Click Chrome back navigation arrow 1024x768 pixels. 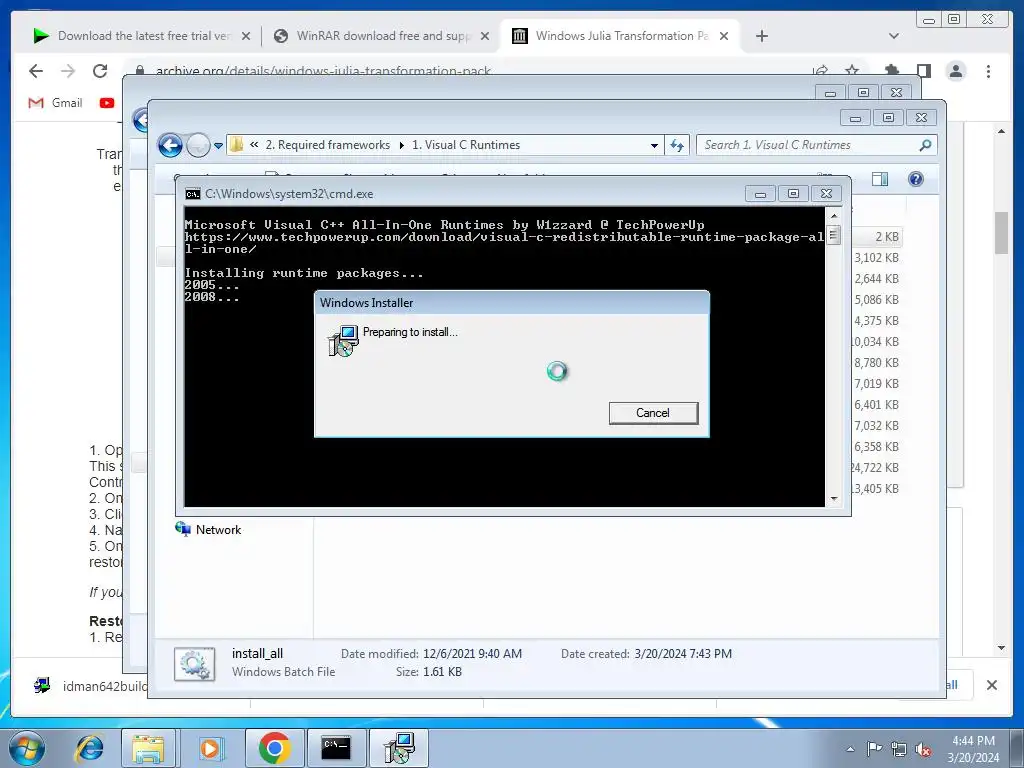point(36,71)
